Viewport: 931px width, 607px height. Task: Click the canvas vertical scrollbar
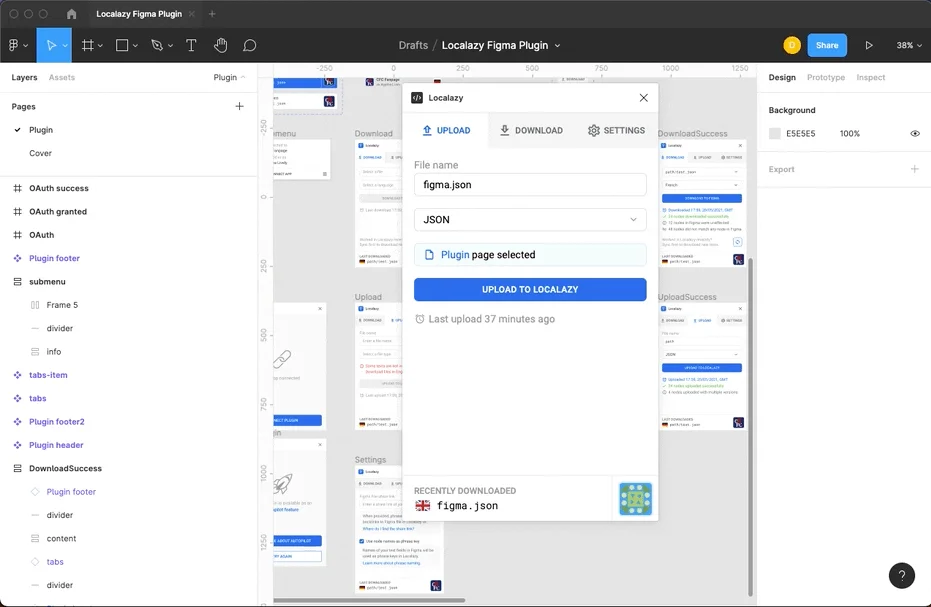pos(750,426)
